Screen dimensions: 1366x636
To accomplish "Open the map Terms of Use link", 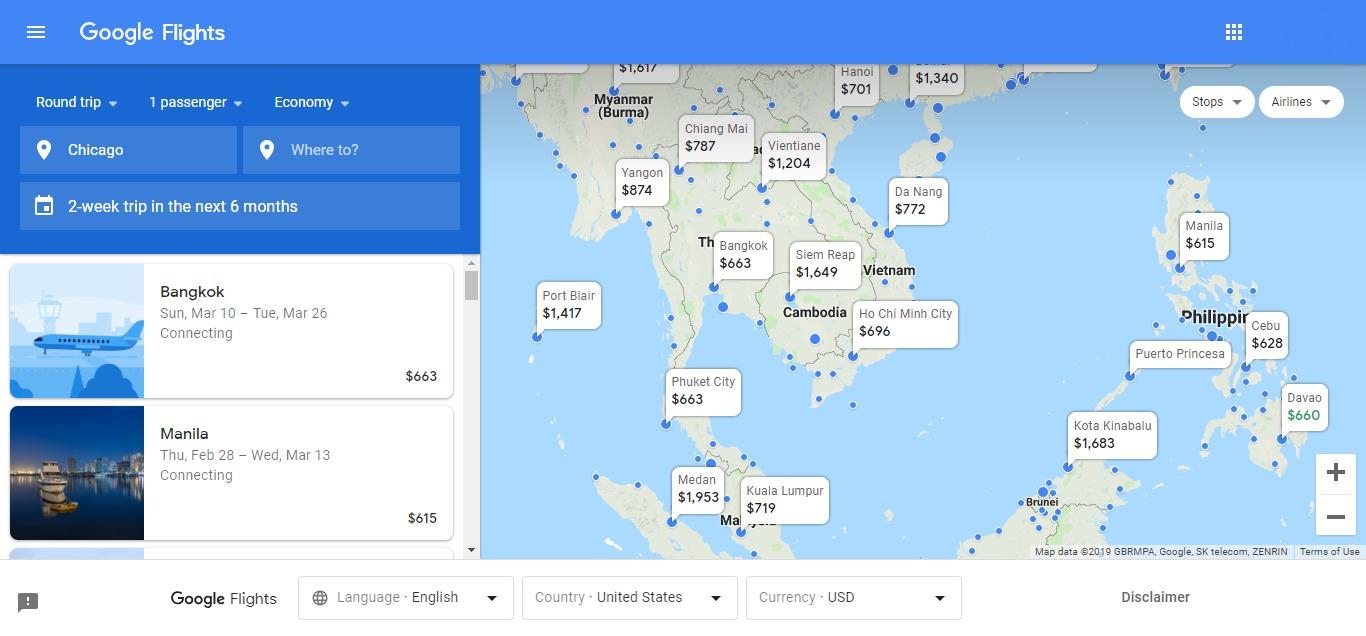I will point(1329,552).
